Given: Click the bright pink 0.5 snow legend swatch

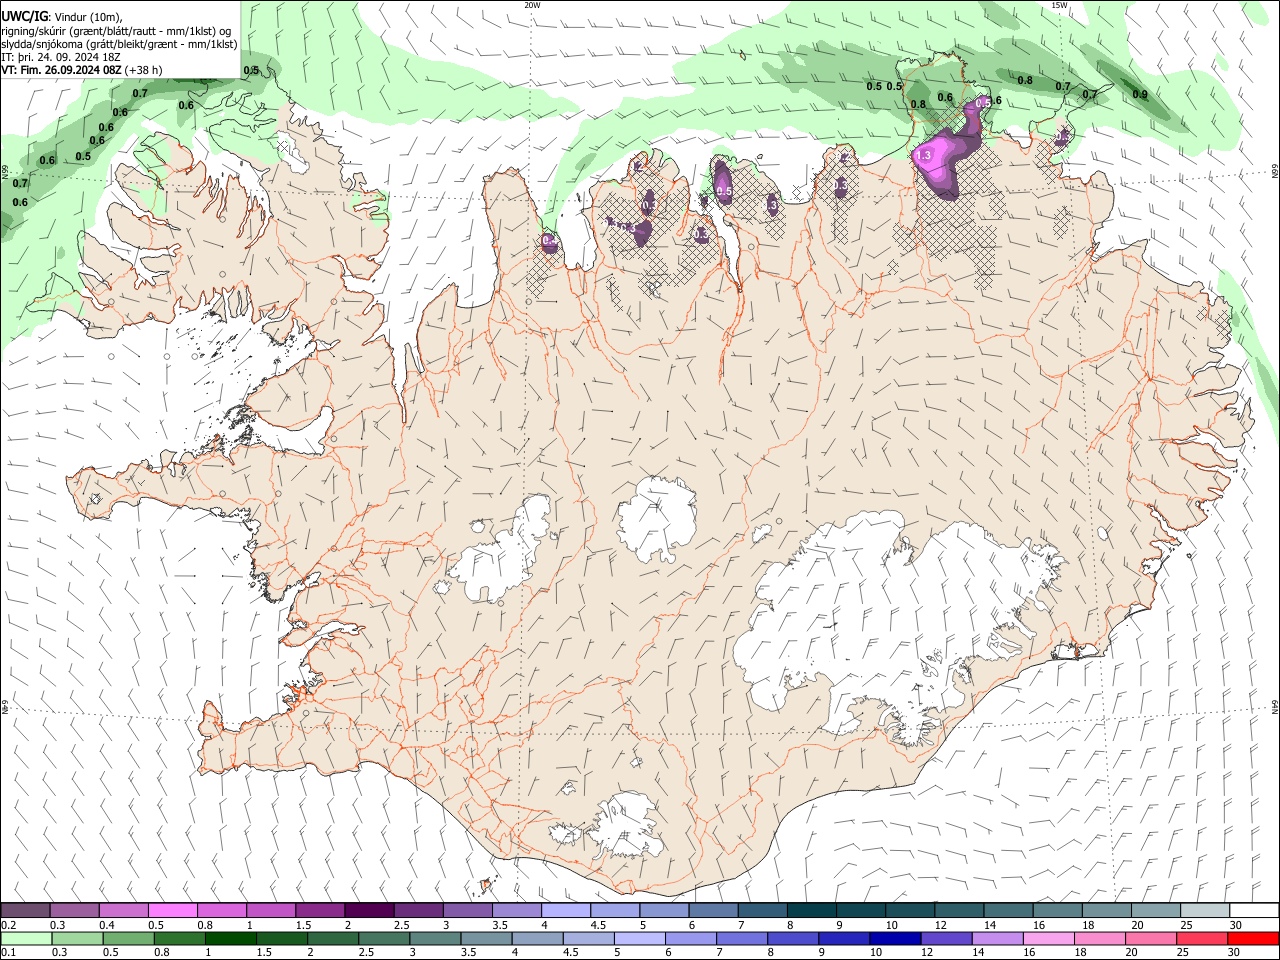Looking at the screenshot, I should click(172, 910).
